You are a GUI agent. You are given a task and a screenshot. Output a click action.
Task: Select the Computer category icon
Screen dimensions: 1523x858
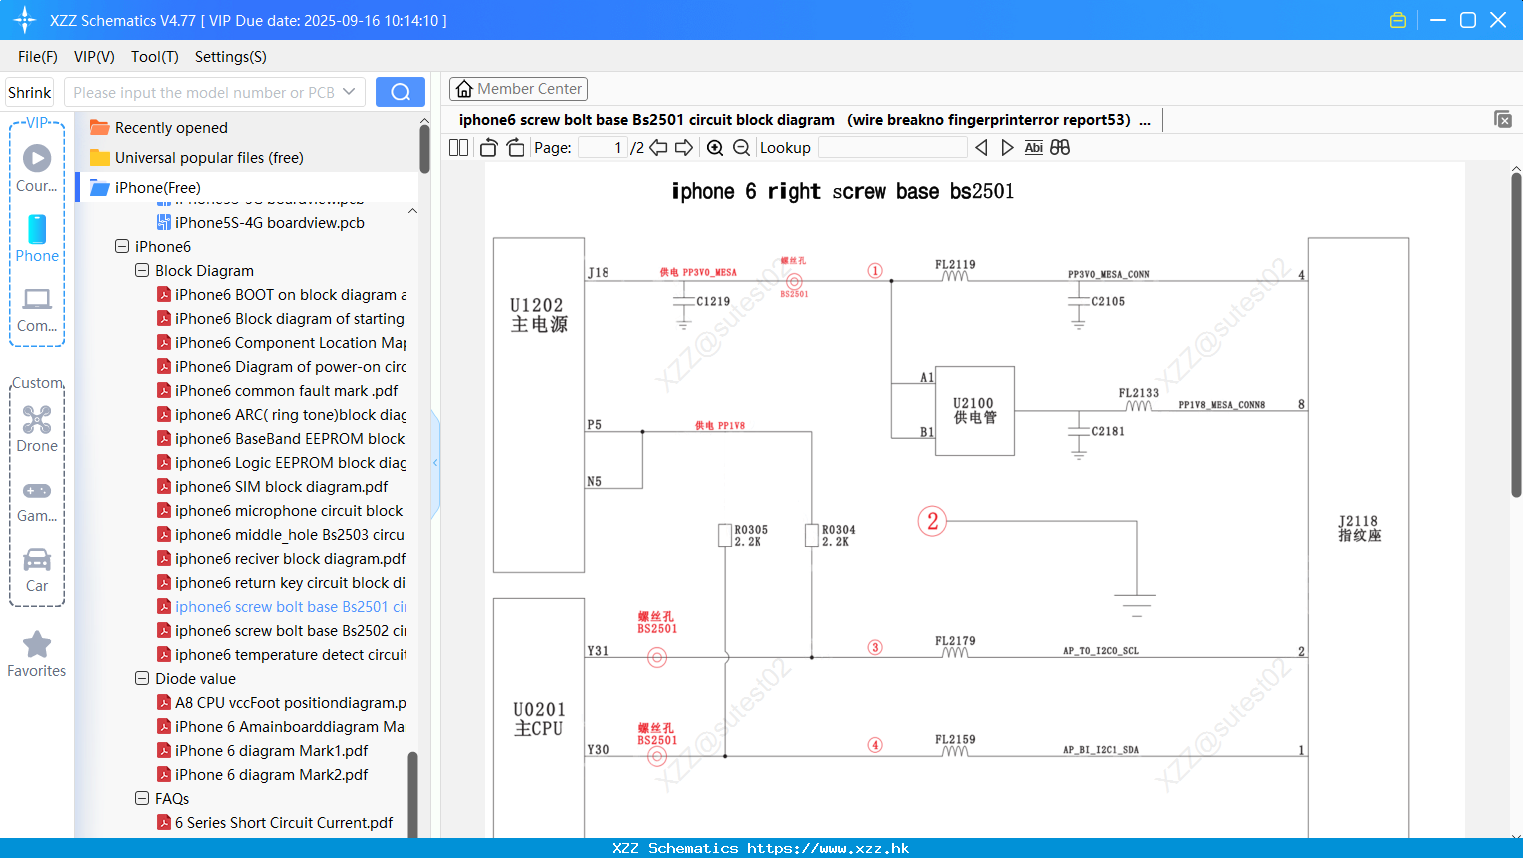coord(37,309)
